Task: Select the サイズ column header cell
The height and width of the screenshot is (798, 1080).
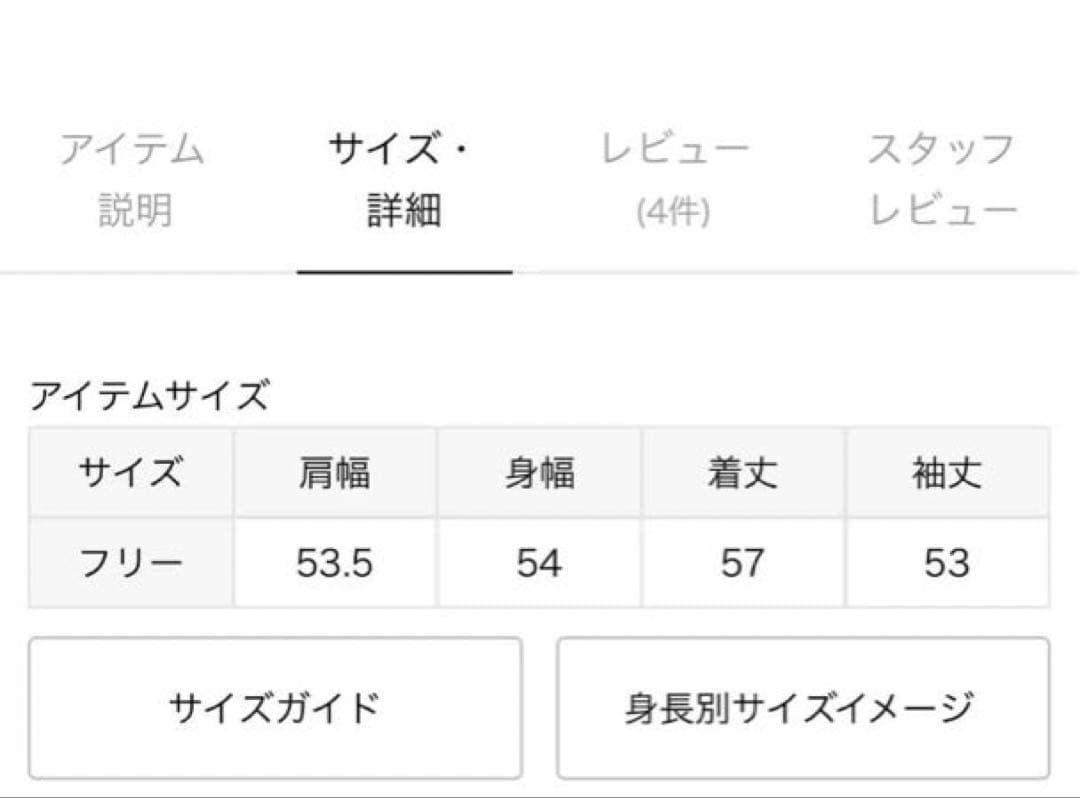Action: pyautogui.click(x=131, y=473)
